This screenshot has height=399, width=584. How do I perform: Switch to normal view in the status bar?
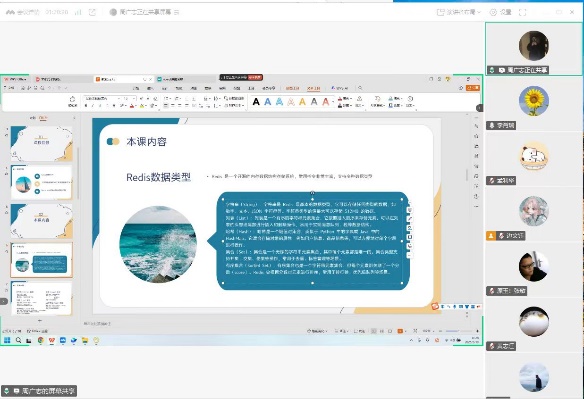374,331
